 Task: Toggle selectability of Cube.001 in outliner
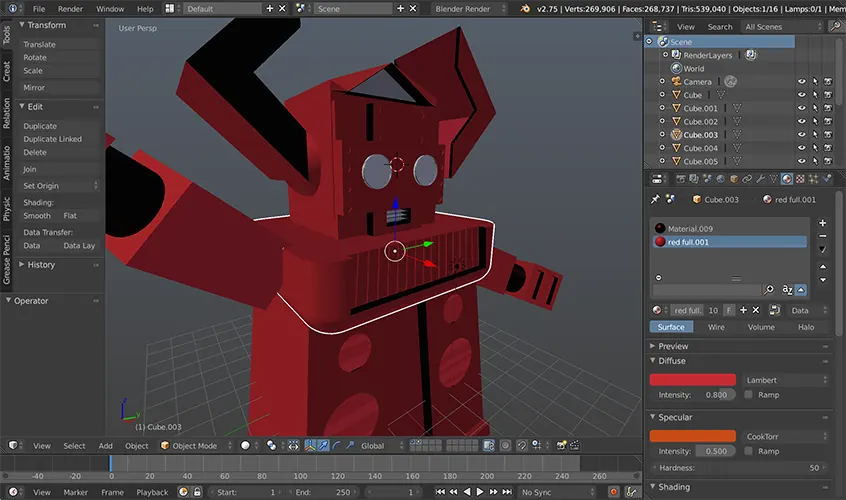click(x=815, y=108)
